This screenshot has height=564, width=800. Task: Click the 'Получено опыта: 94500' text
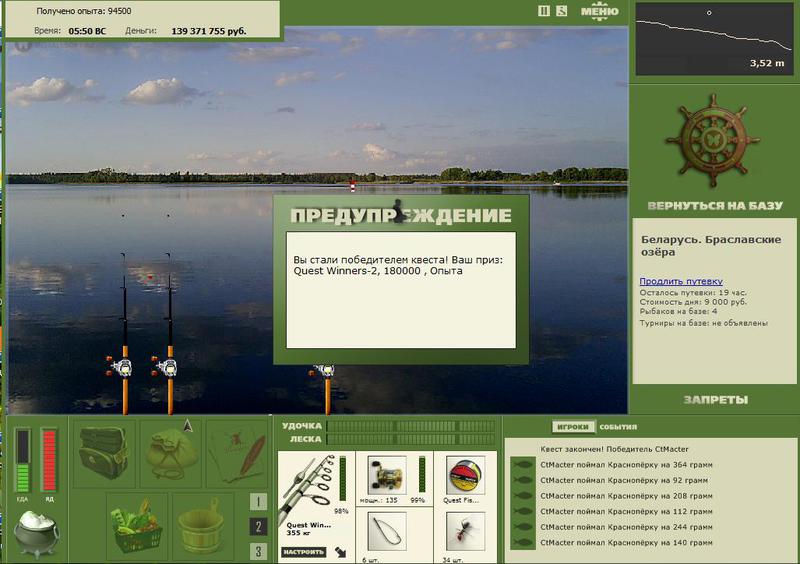[x=84, y=11]
